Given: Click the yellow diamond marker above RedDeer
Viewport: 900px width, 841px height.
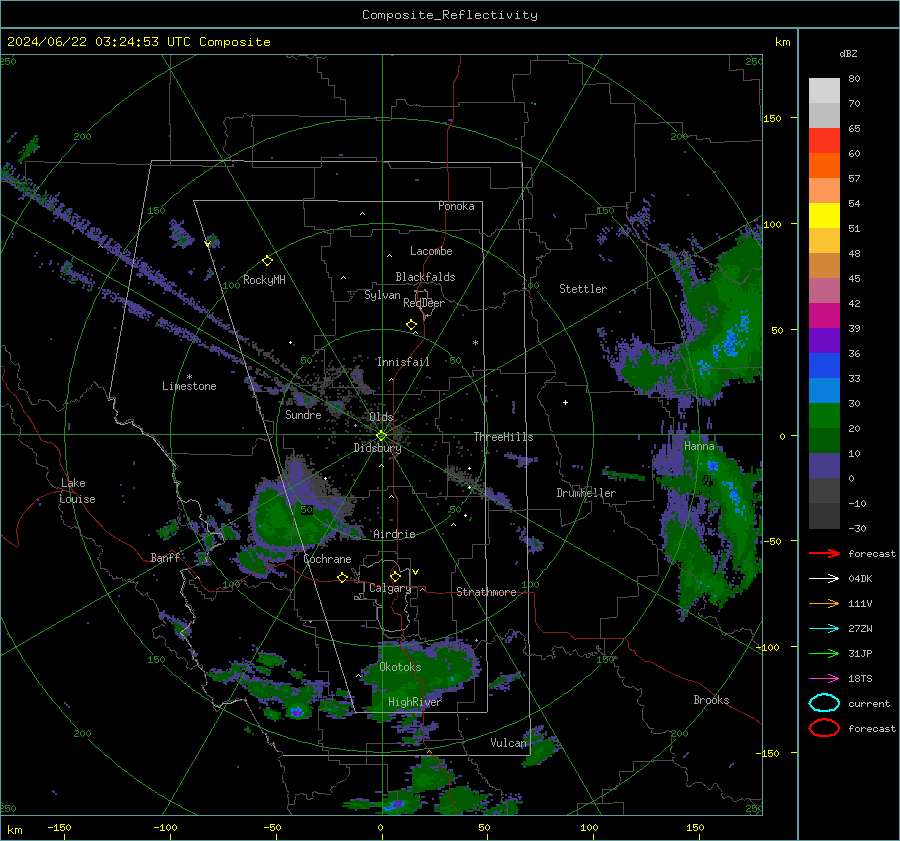Looking at the screenshot, I should pyautogui.click(x=411, y=325).
